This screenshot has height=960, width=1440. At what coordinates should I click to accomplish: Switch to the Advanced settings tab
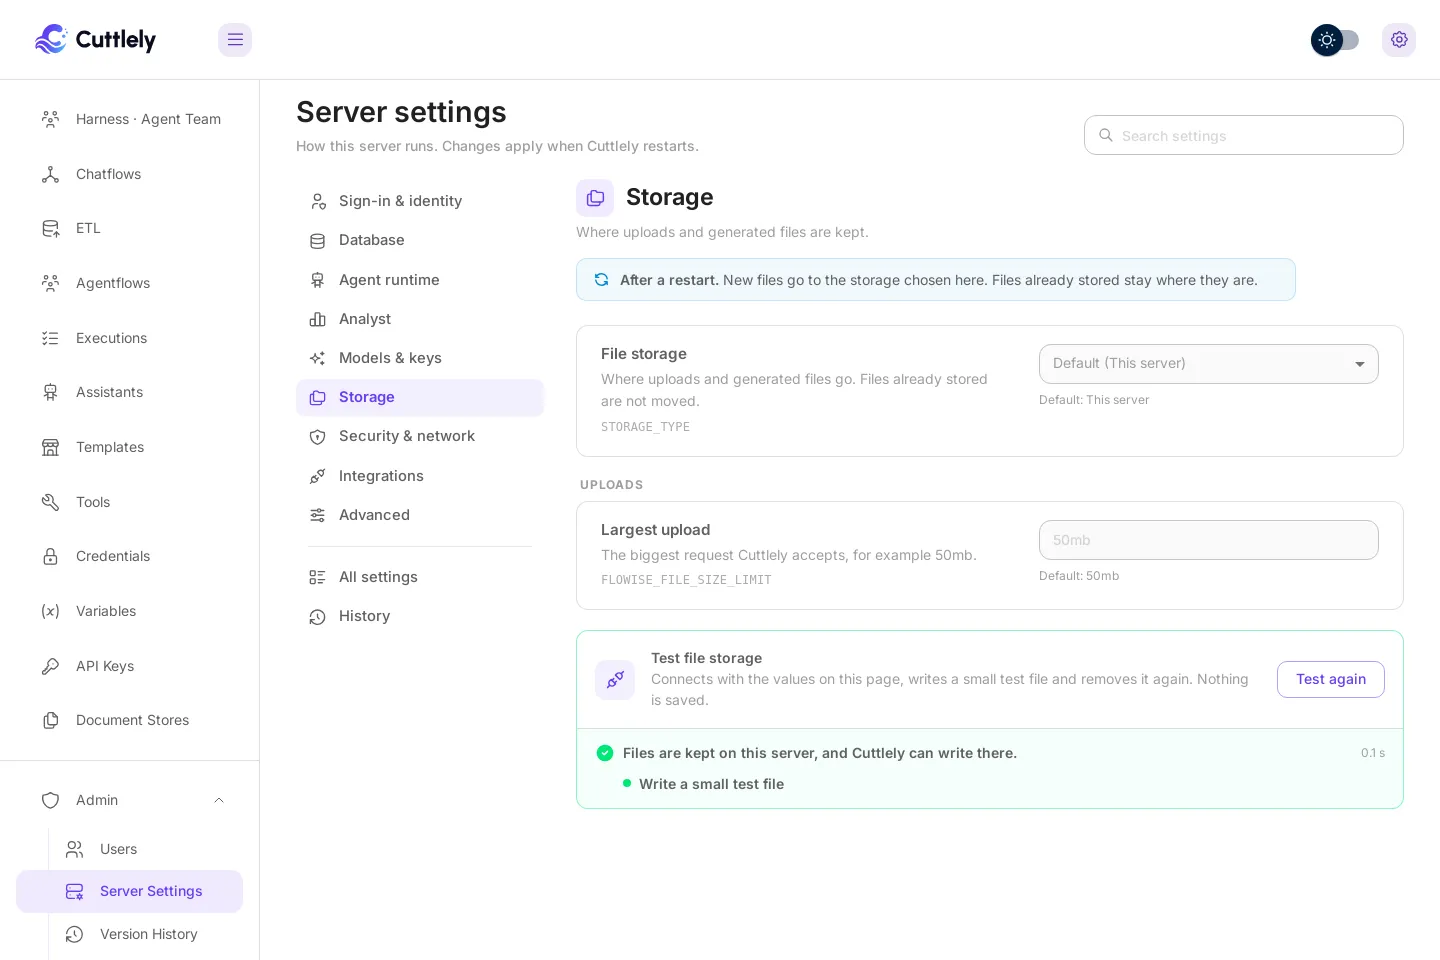(420, 515)
